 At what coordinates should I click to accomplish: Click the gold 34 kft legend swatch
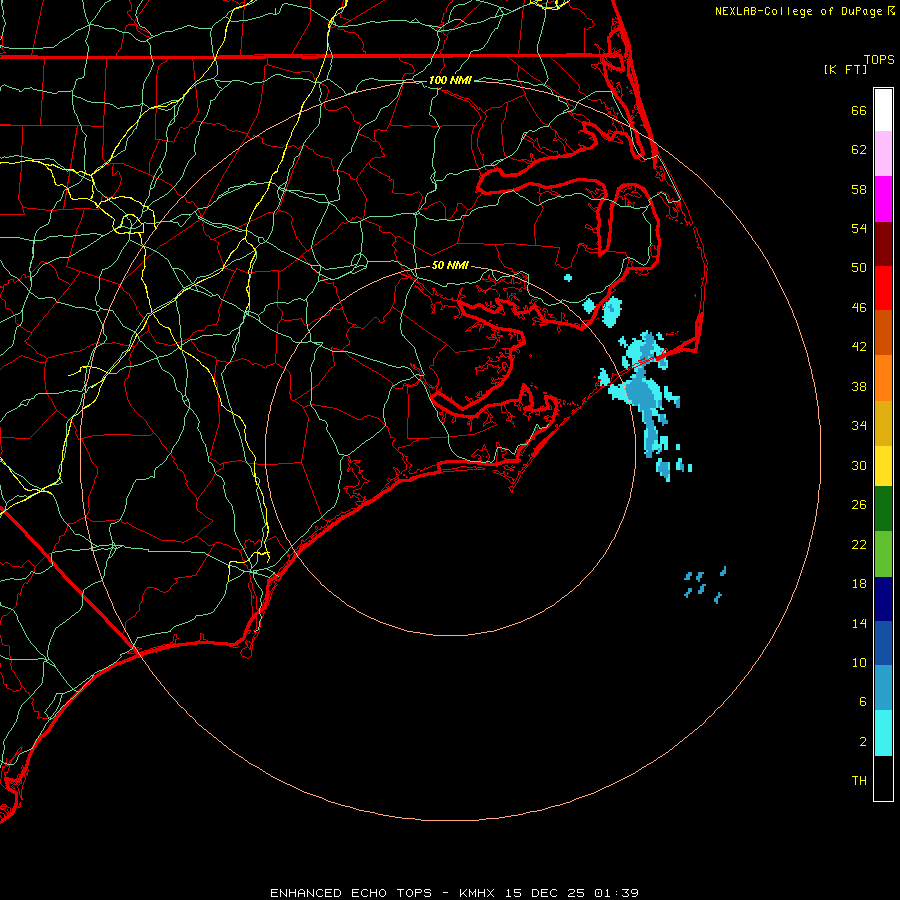pyautogui.click(x=883, y=422)
